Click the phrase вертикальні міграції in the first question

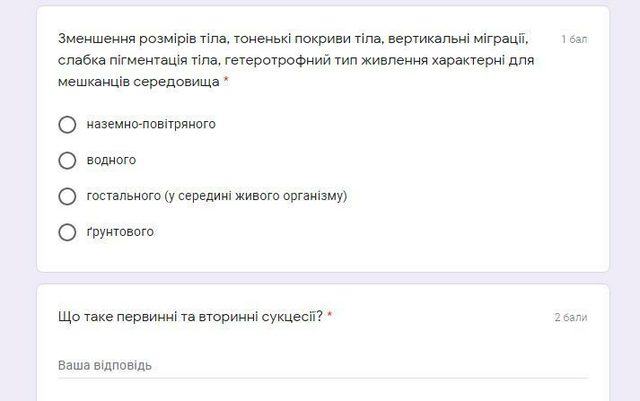[x=456, y=39]
